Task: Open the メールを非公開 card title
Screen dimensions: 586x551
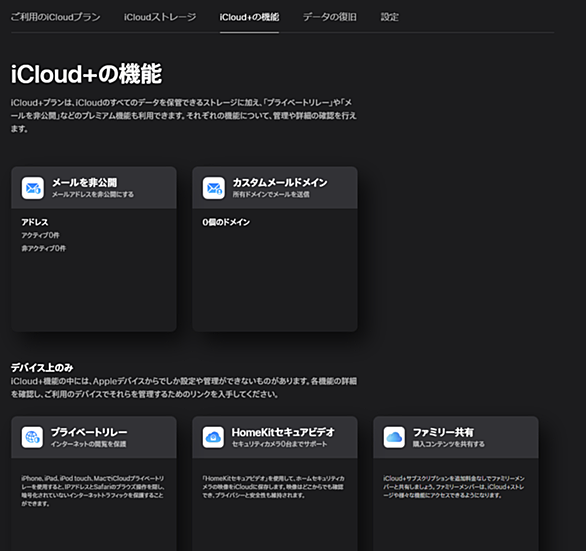Action: click(x=84, y=182)
